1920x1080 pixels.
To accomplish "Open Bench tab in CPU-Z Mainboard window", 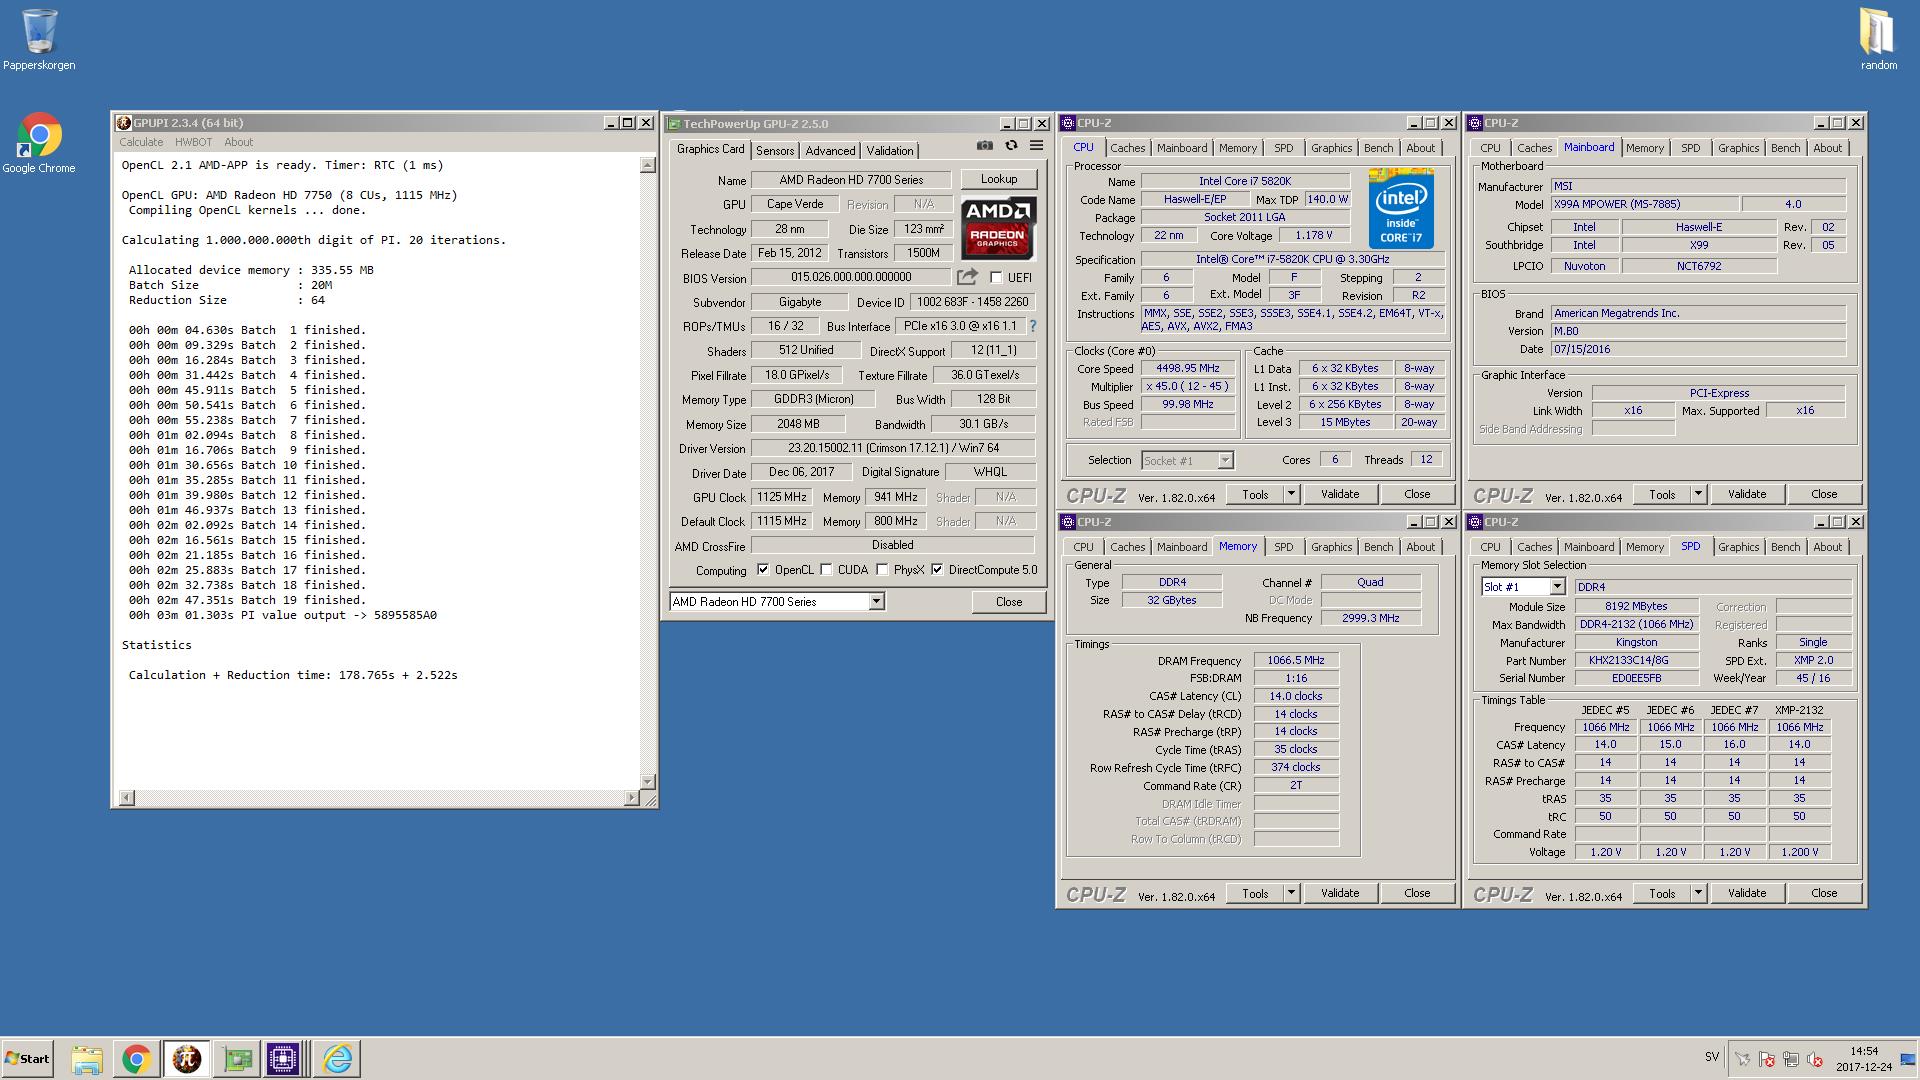I will click(x=1785, y=148).
